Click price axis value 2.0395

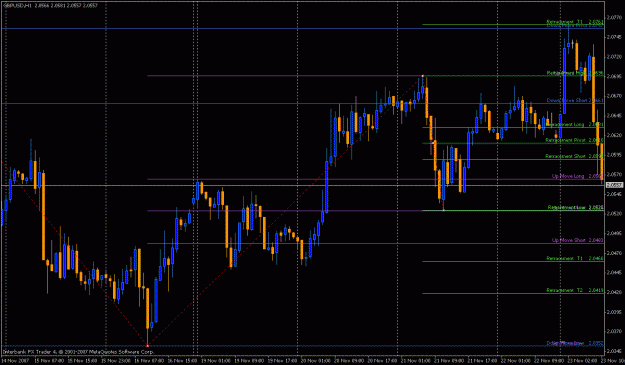614,312
